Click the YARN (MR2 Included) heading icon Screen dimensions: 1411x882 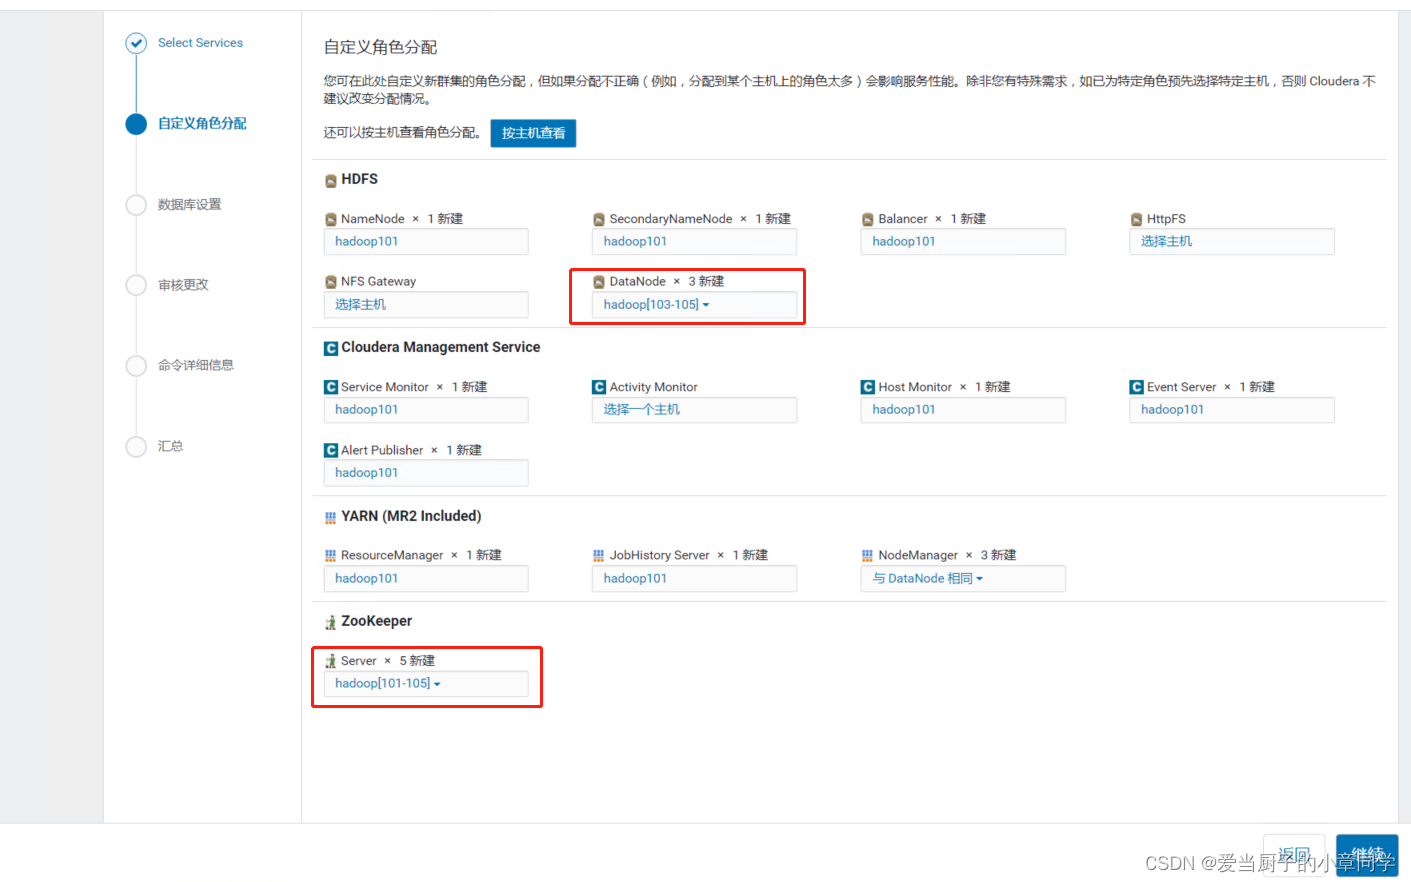331,518
